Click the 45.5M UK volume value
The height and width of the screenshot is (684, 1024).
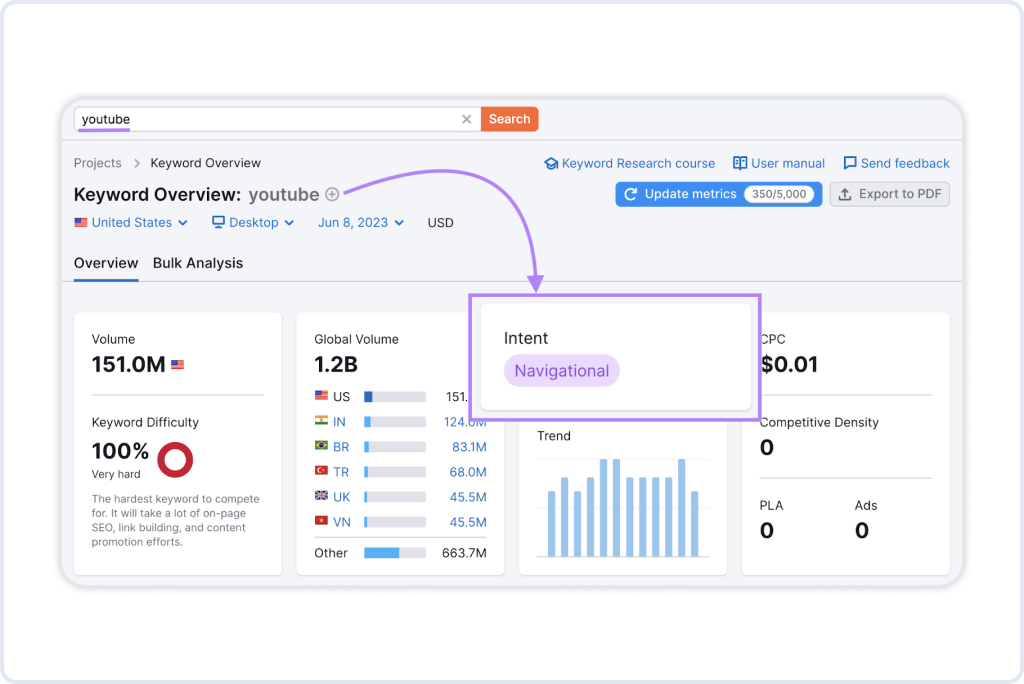(x=468, y=497)
